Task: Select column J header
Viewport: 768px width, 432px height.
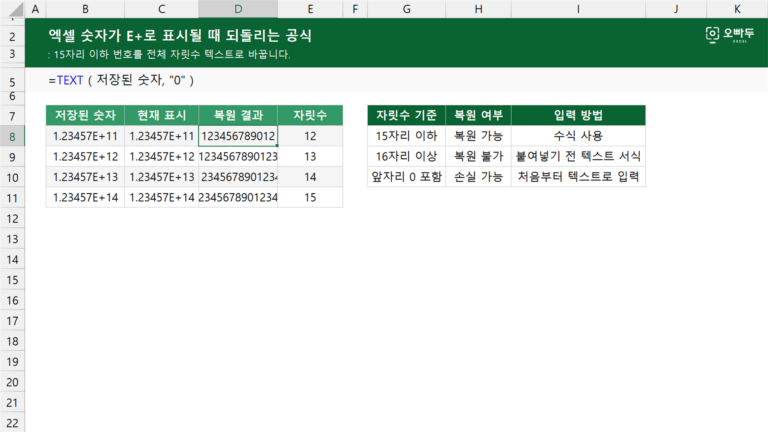Action: pos(676,9)
